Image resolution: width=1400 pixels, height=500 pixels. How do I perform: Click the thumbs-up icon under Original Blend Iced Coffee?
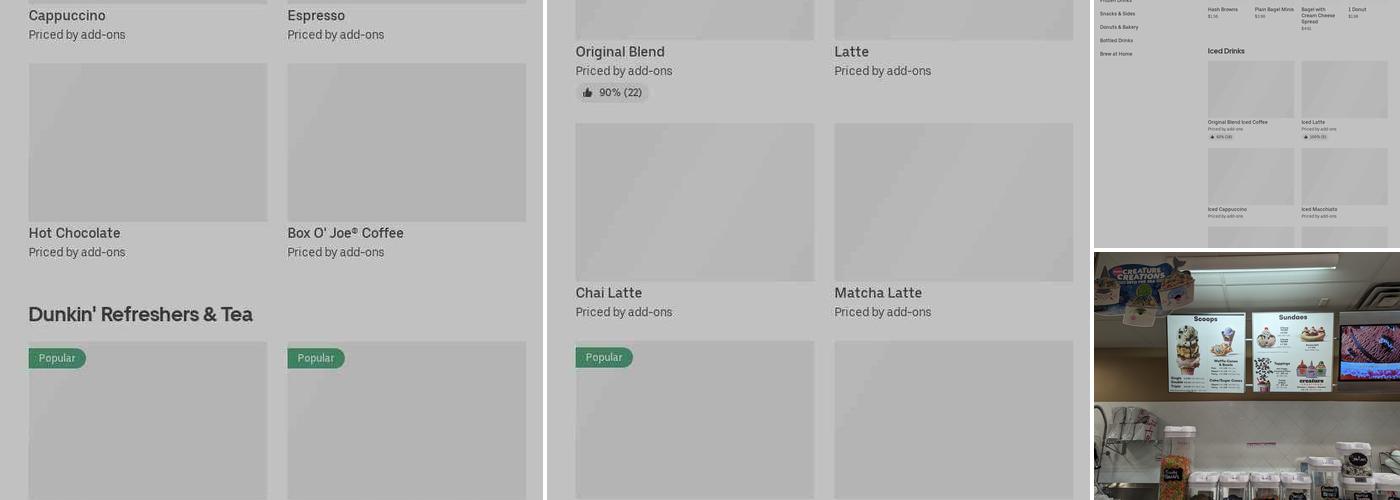coord(1211,137)
